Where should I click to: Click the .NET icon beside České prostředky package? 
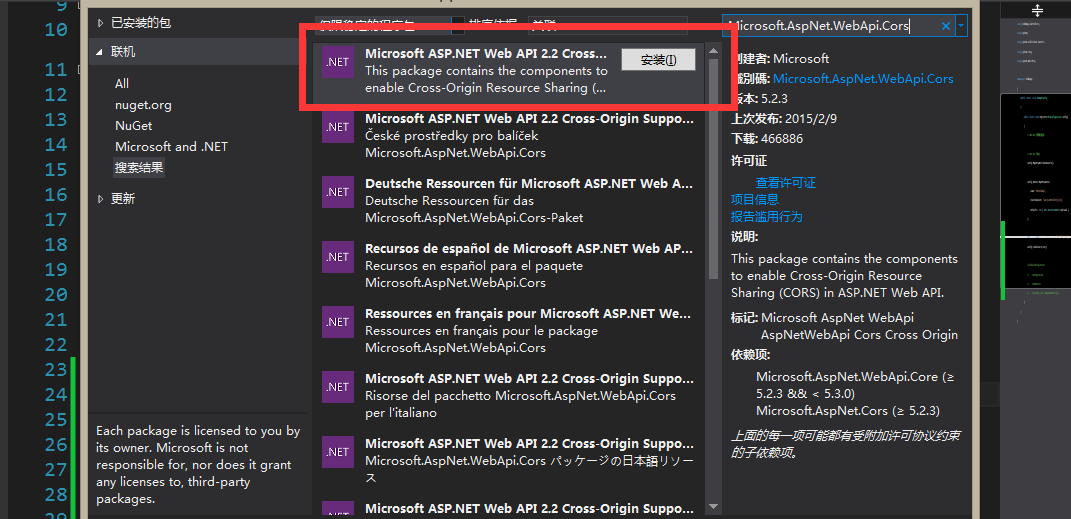point(338,127)
